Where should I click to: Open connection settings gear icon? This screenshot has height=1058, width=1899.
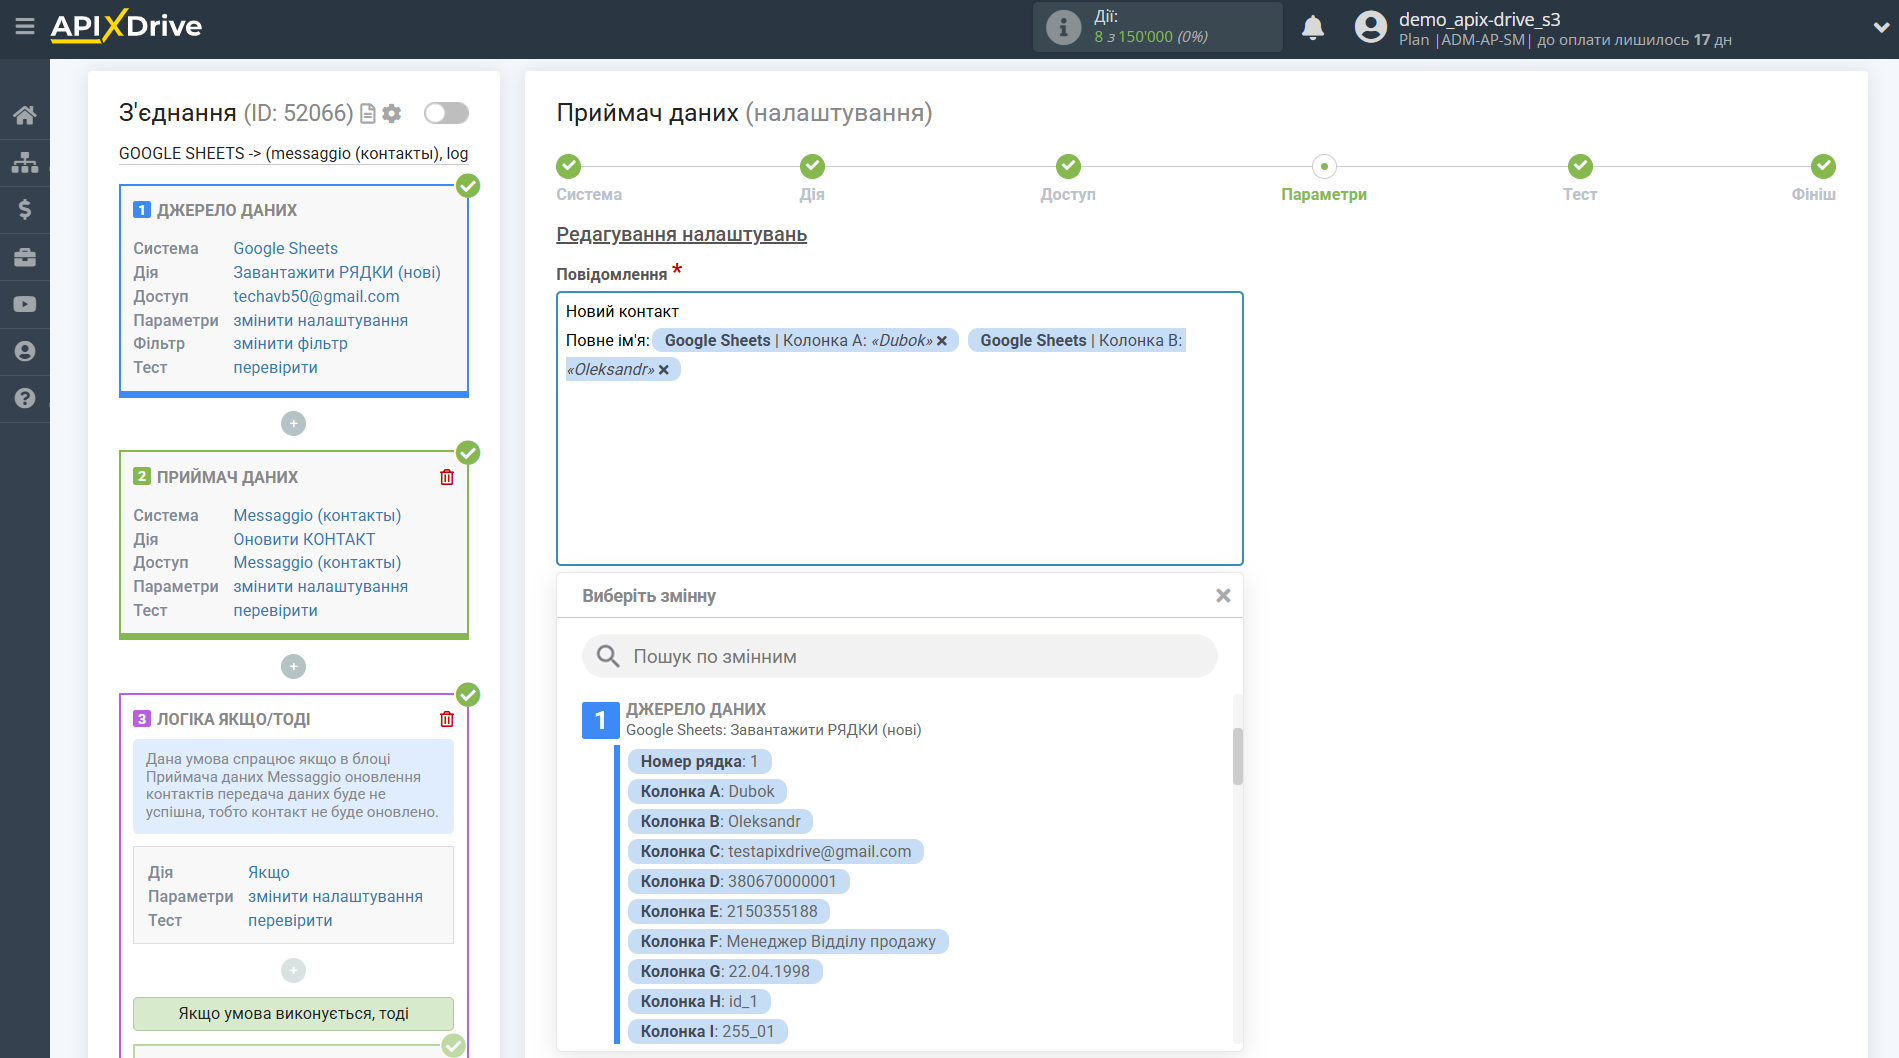pyautogui.click(x=392, y=114)
